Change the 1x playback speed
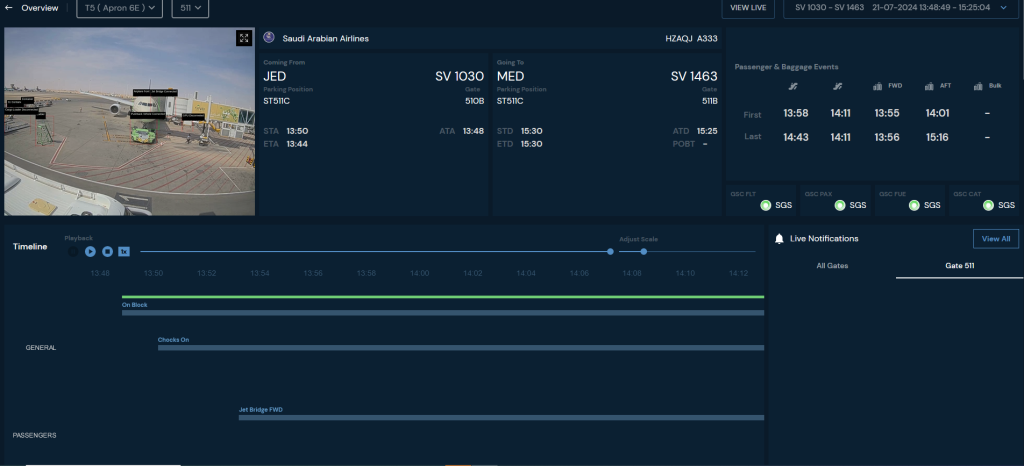Viewport: 1024px width, 466px height. click(x=124, y=251)
